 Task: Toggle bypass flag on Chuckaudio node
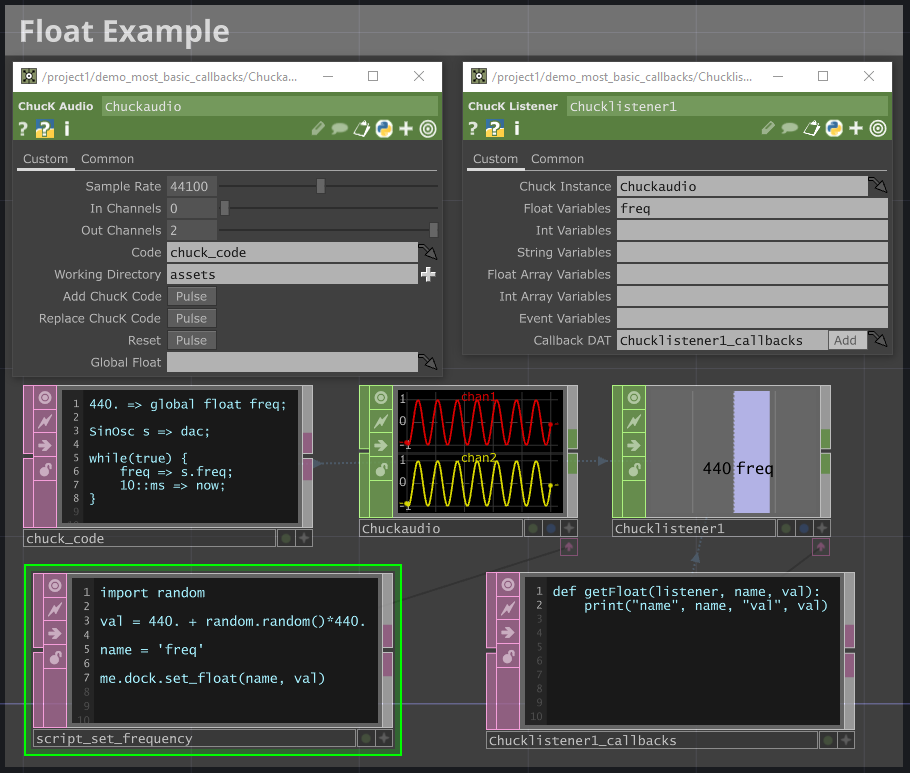tap(381, 422)
